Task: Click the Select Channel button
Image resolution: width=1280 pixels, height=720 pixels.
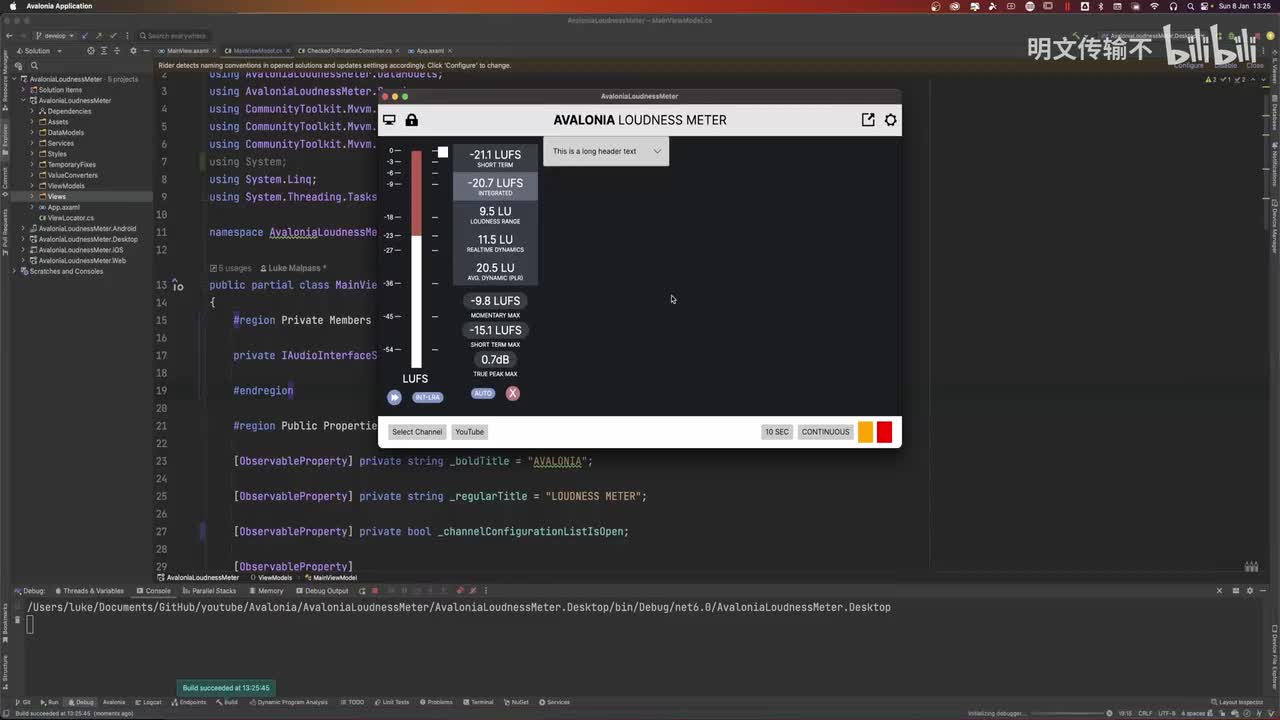Action: coord(417,432)
